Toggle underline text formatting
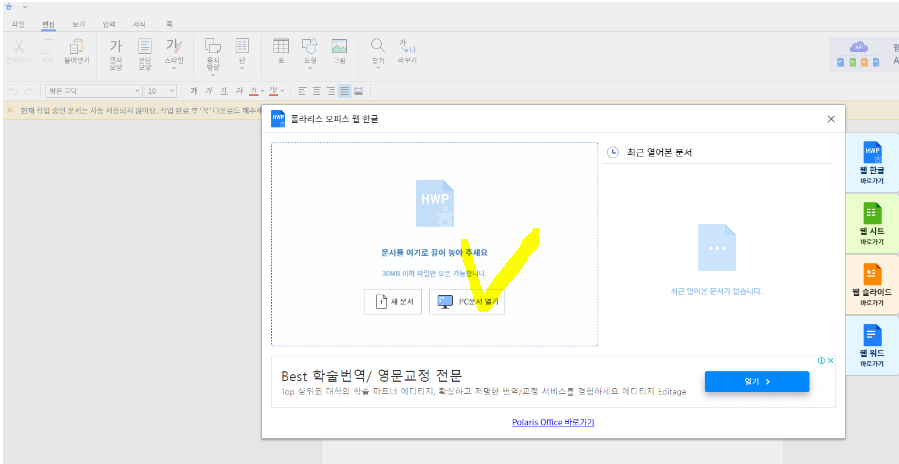The width and height of the screenshot is (899, 464). tap(224, 91)
